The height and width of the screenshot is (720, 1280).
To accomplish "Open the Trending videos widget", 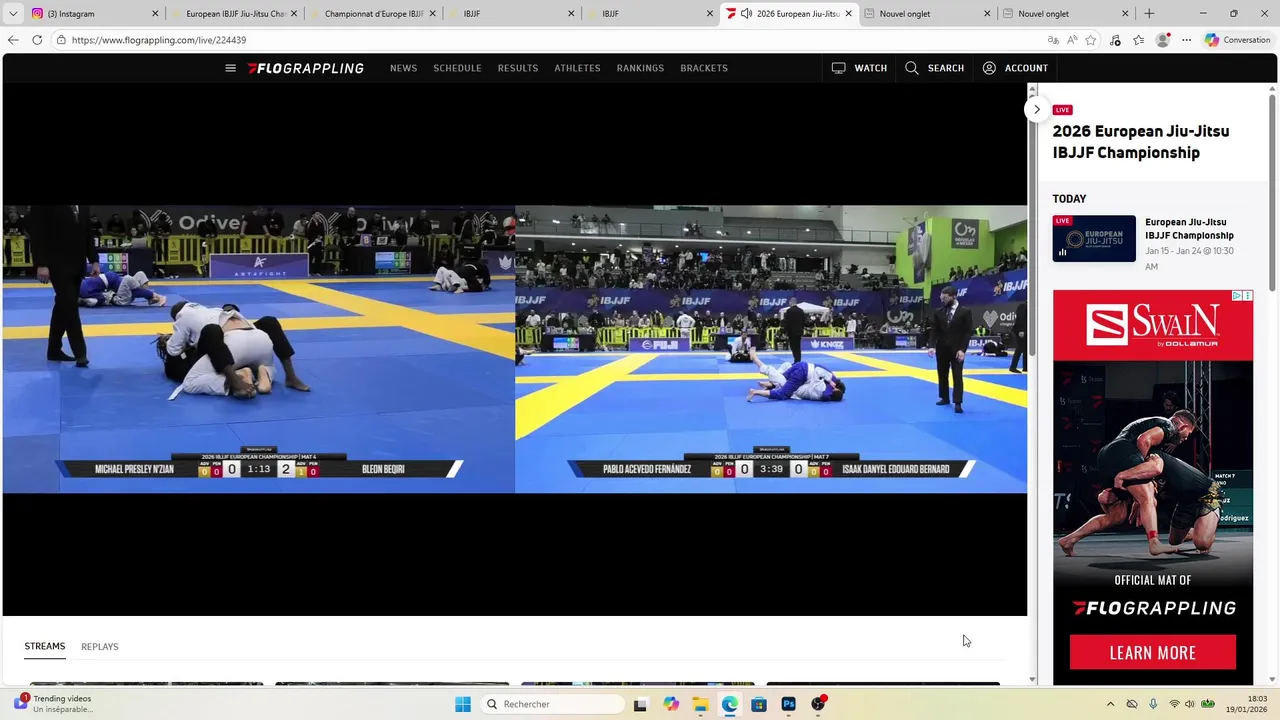I will (55, 704).
